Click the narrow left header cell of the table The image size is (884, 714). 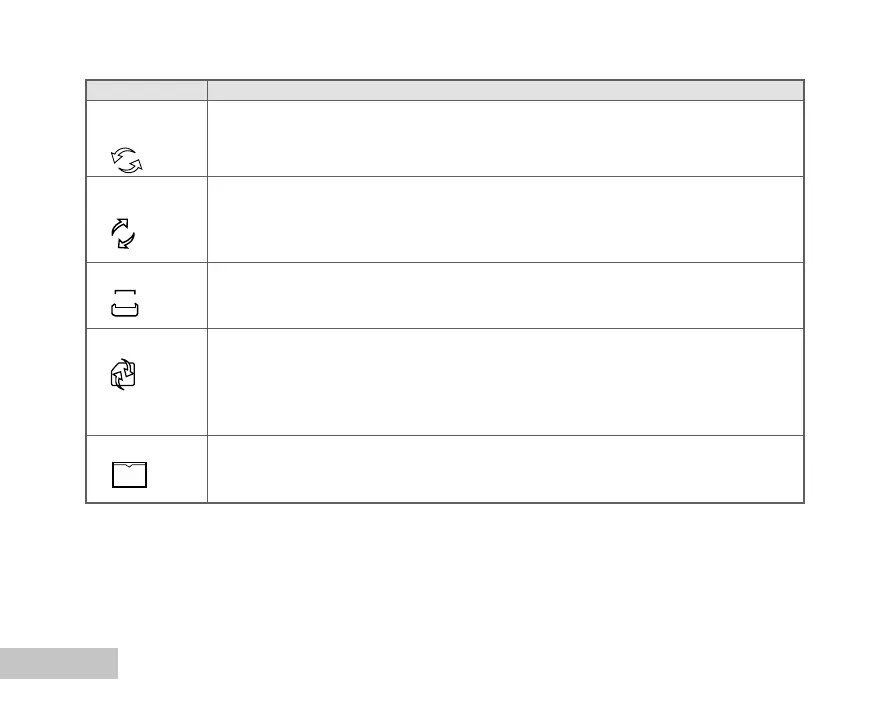tap(146, 90)
